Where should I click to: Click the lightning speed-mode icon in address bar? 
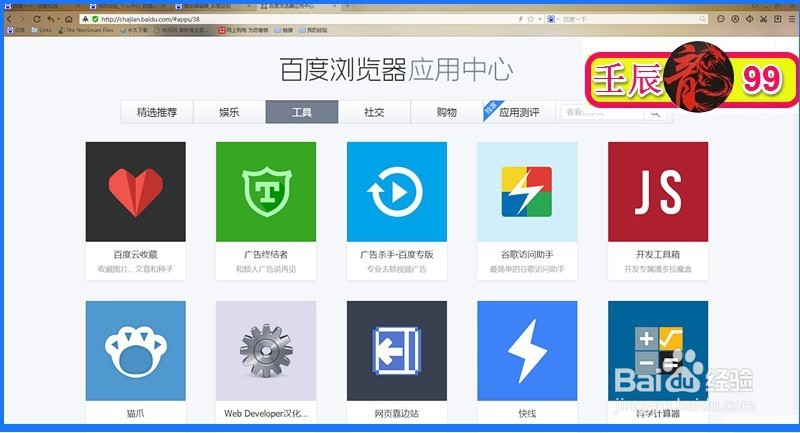point(520,19)
